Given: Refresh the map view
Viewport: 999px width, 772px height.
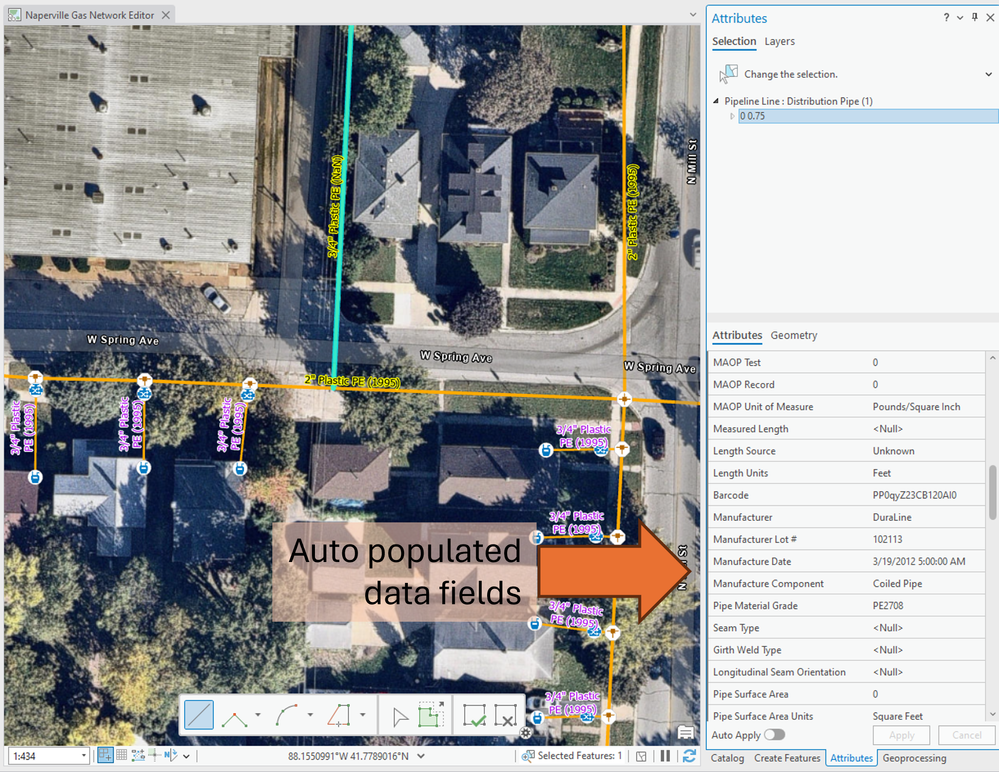Looking at the screenshot, I should pos(689,756).
